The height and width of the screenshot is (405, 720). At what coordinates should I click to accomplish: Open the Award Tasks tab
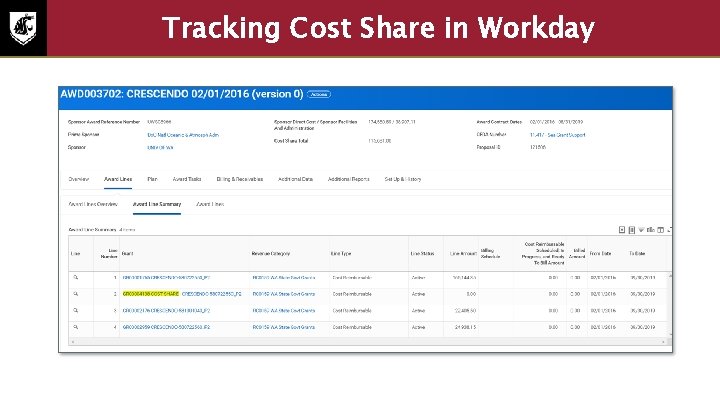pos(187,179)
